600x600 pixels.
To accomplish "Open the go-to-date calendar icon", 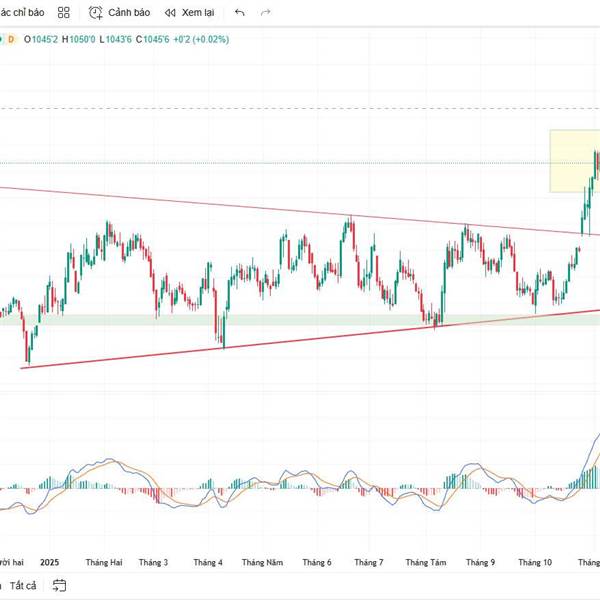I will (x=59, y=585).
